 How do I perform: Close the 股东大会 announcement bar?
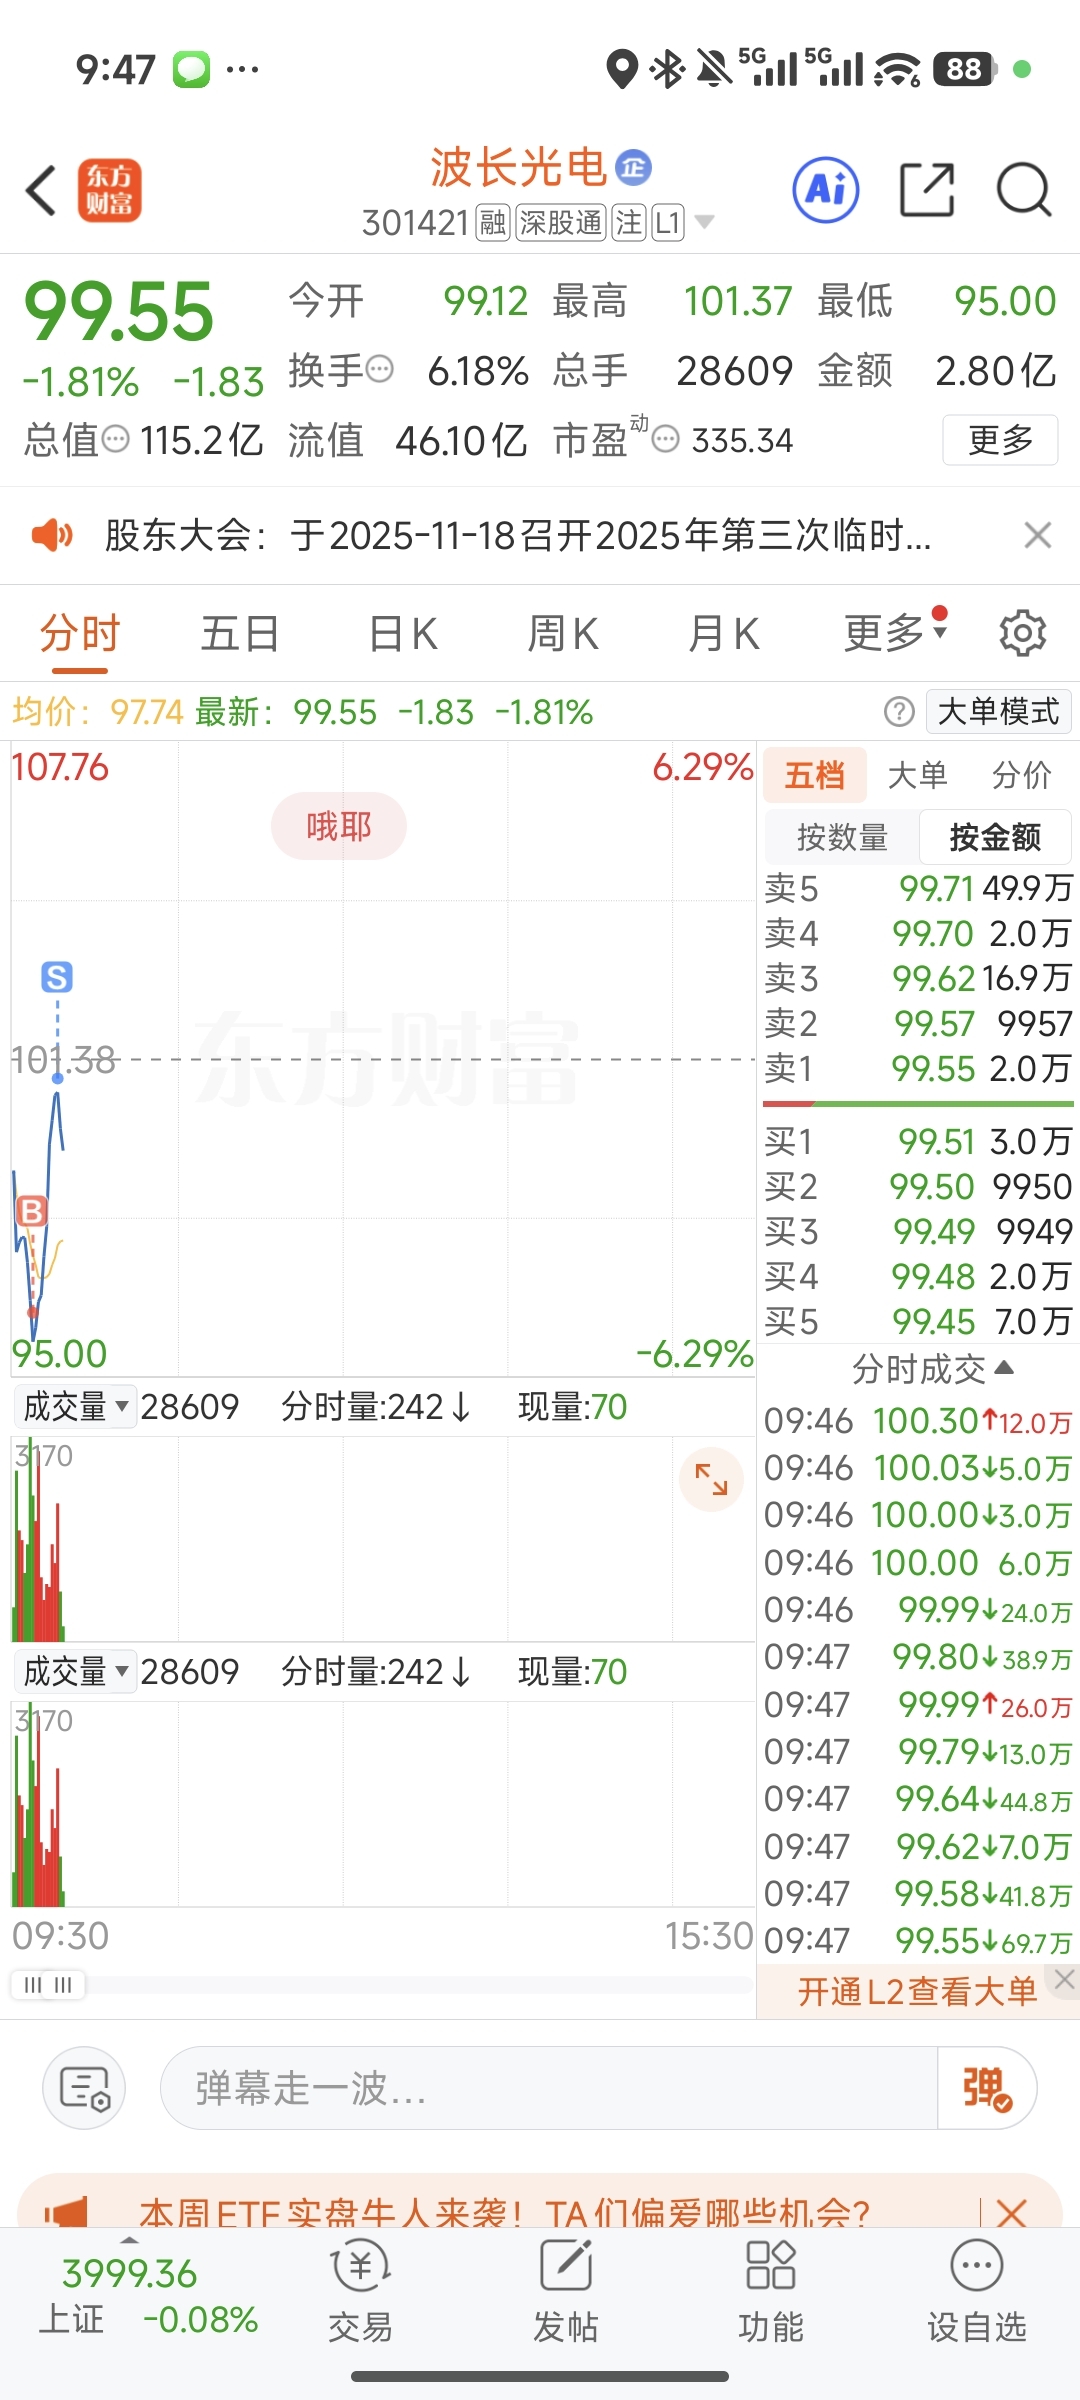[1038, 536]
